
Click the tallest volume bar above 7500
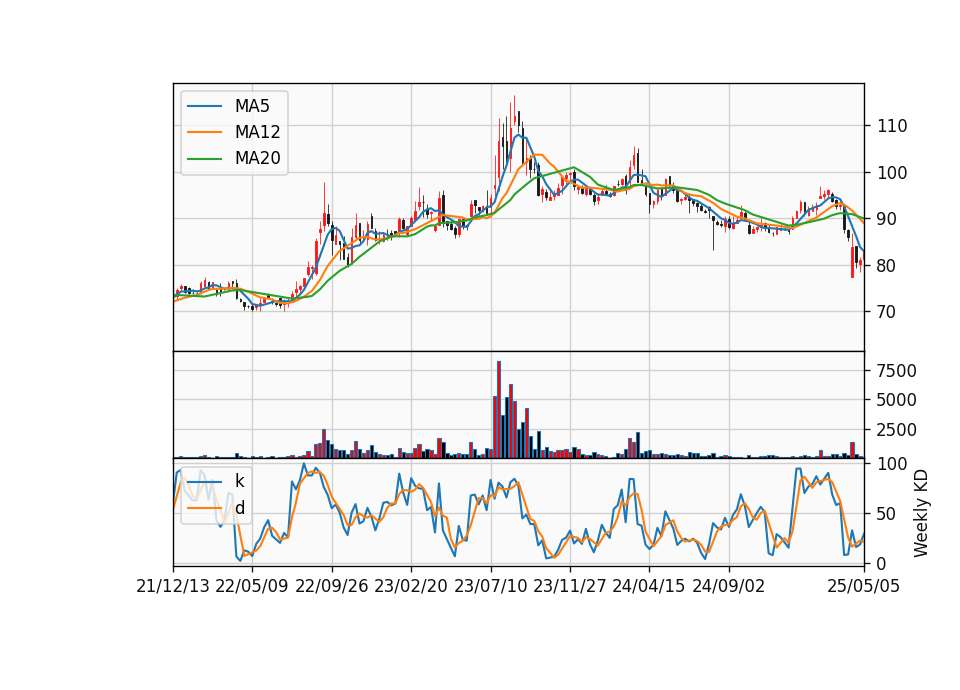[499, 410]
